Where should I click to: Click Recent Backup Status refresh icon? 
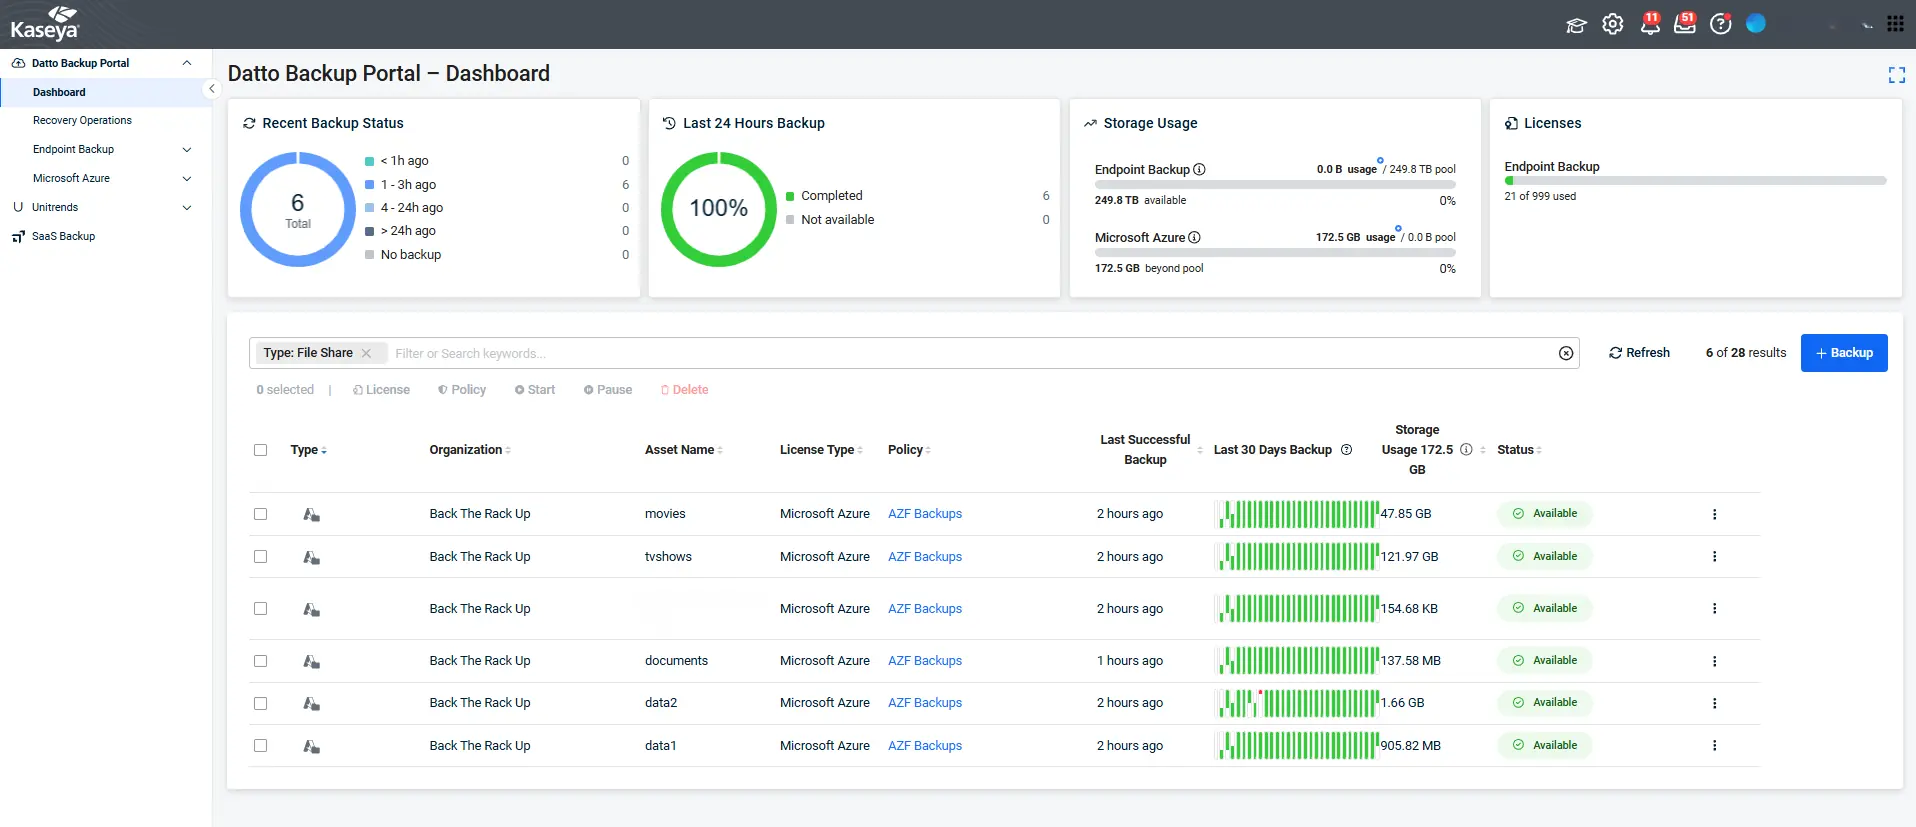click(249, 123)
